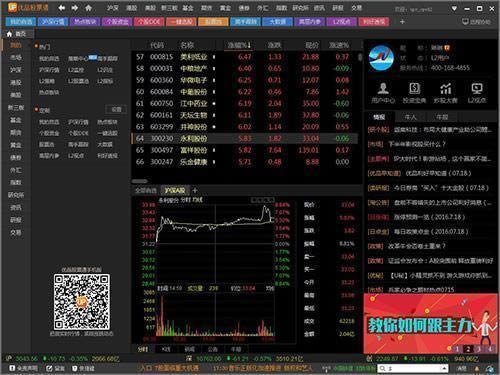Click the stock list vertical scrollbar thumb
The width and height of the screenshot is (500, 375).
(360, 57)
